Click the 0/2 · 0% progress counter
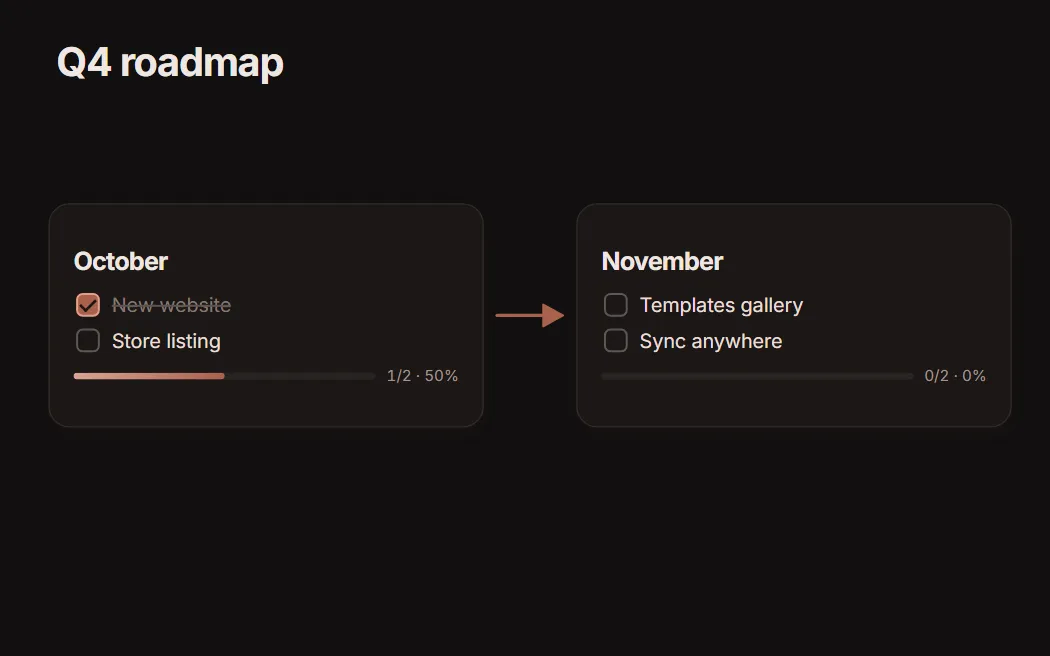Image resolution: width=1050 pixels, height=656 pixels. [955, 376]
